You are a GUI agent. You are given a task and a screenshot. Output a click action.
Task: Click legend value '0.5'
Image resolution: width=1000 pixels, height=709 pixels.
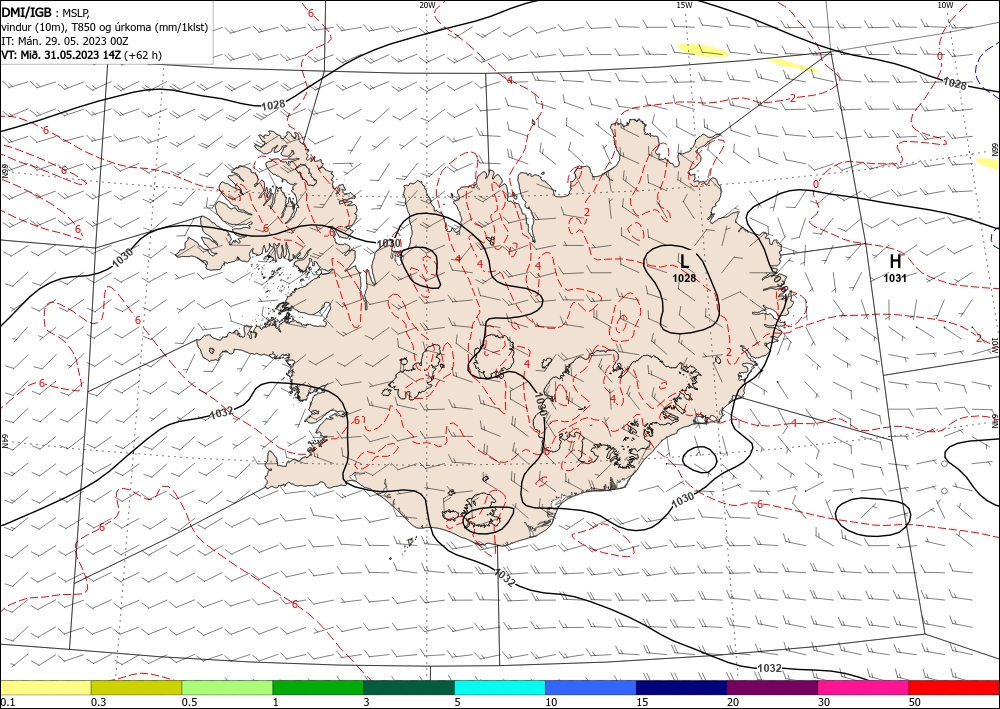pyautogui.click(x=188, y=702)
